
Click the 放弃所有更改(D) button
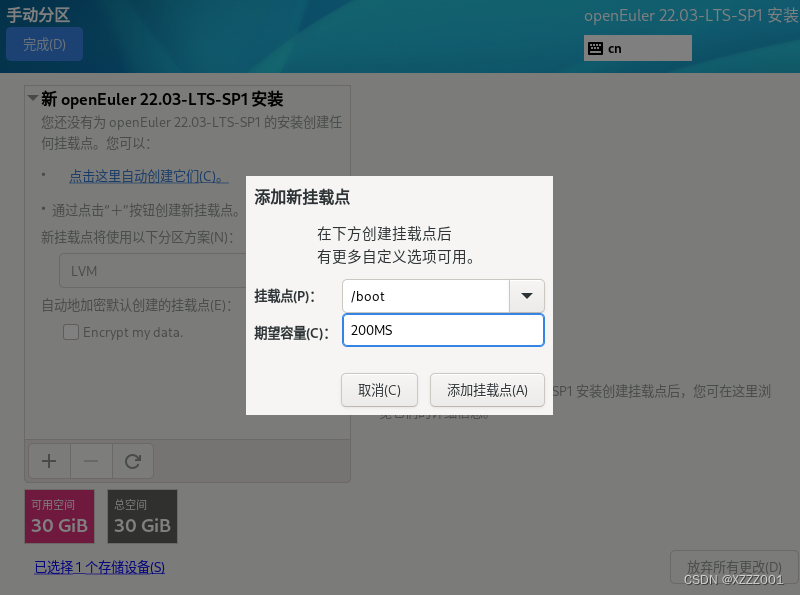(735, 566)
